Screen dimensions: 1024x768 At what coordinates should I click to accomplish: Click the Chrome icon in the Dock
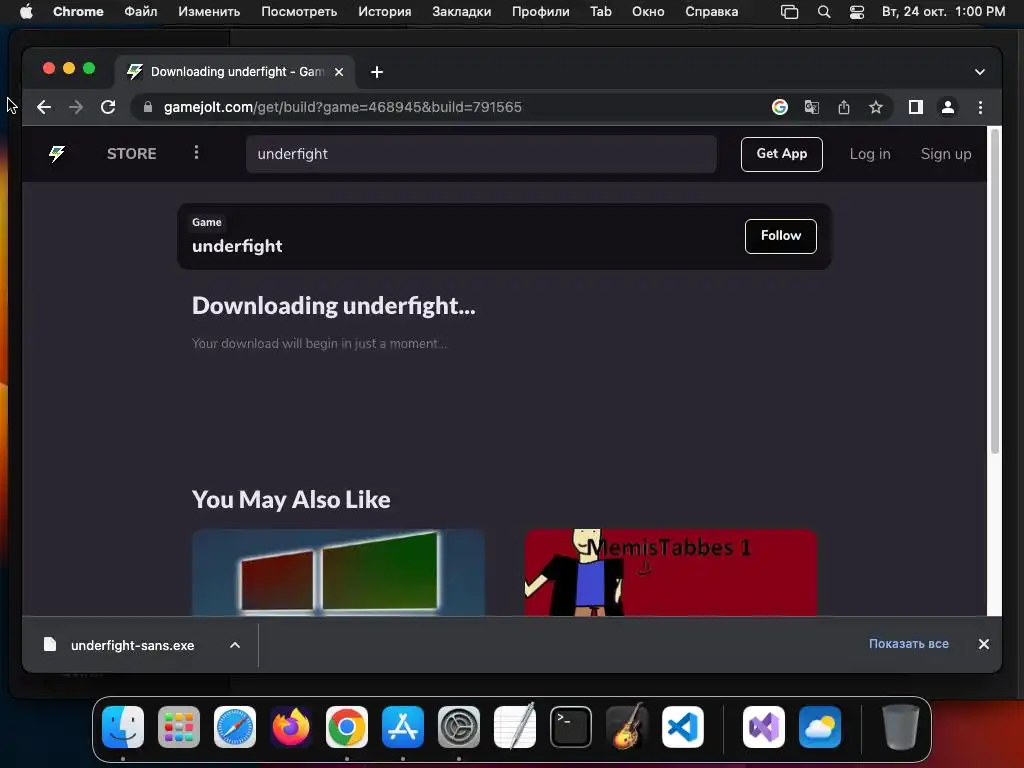(347, 727)
